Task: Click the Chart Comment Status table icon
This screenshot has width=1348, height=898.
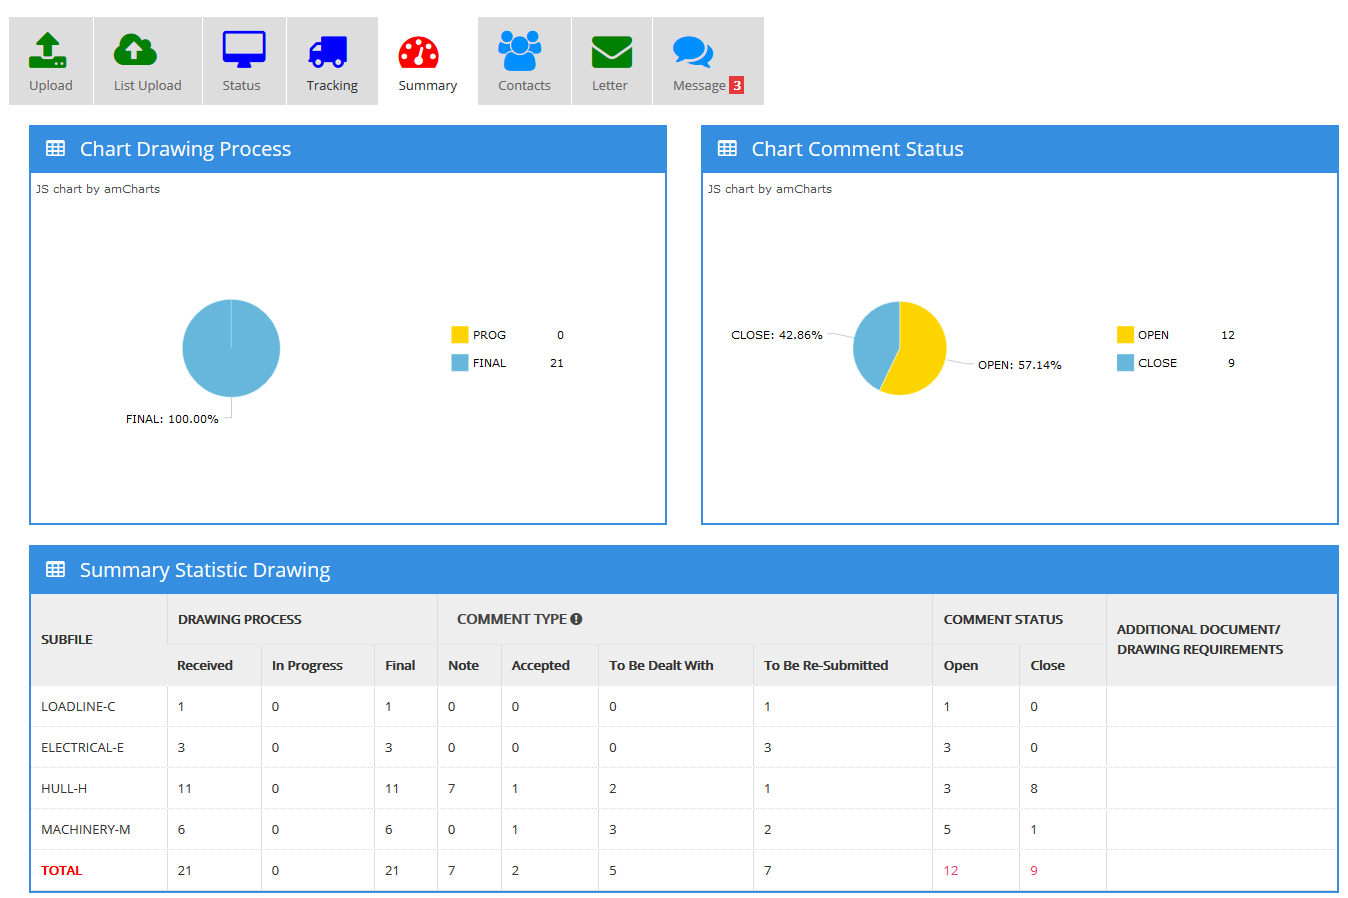Action: [x=727, y=149]
